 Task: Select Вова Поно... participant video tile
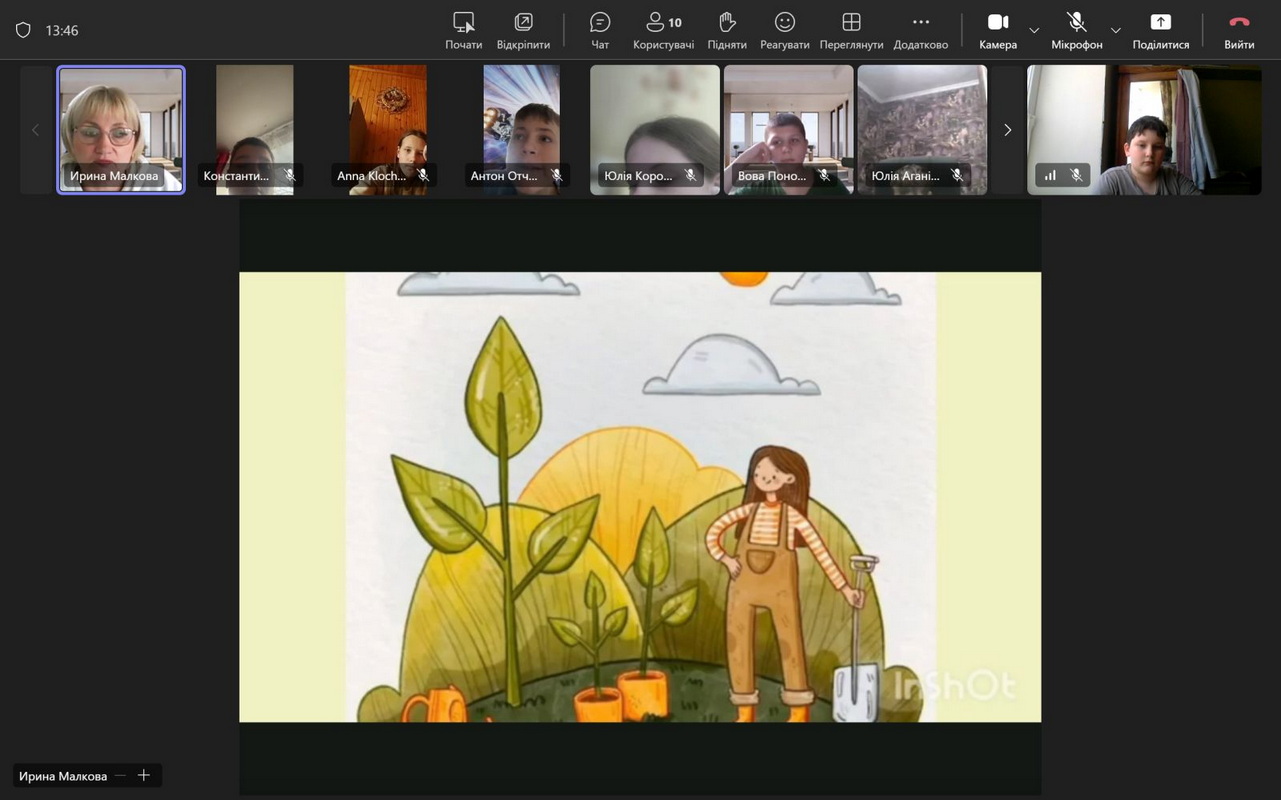(788, 129)
